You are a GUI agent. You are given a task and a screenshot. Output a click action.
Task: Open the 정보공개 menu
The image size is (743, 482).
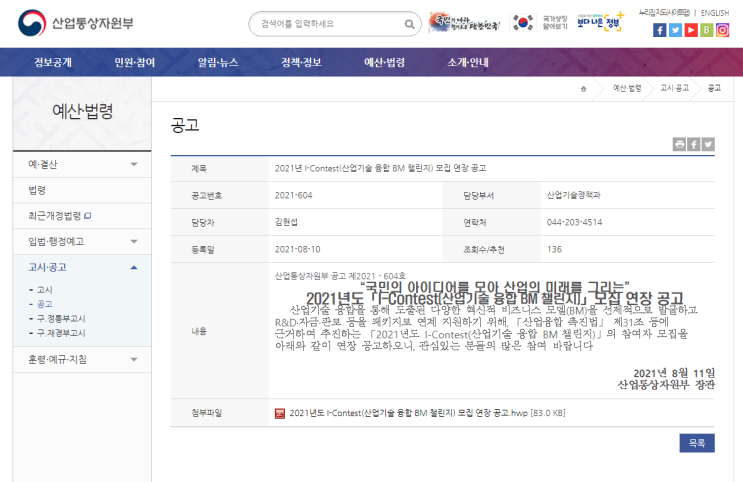pyautogui.click(x=53, y=62)
